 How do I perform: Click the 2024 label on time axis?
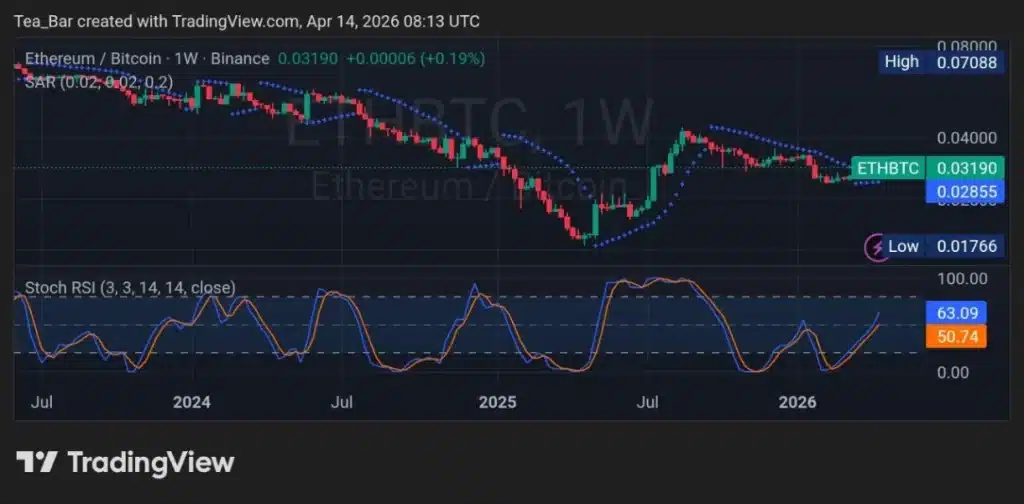point(192,402)
